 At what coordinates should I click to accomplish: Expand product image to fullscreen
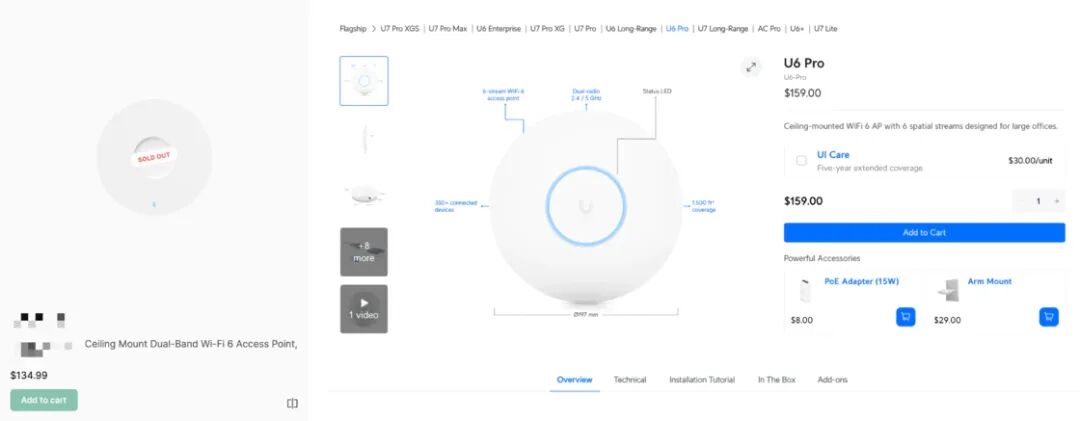pyautogui.click(x=750, y=67)
